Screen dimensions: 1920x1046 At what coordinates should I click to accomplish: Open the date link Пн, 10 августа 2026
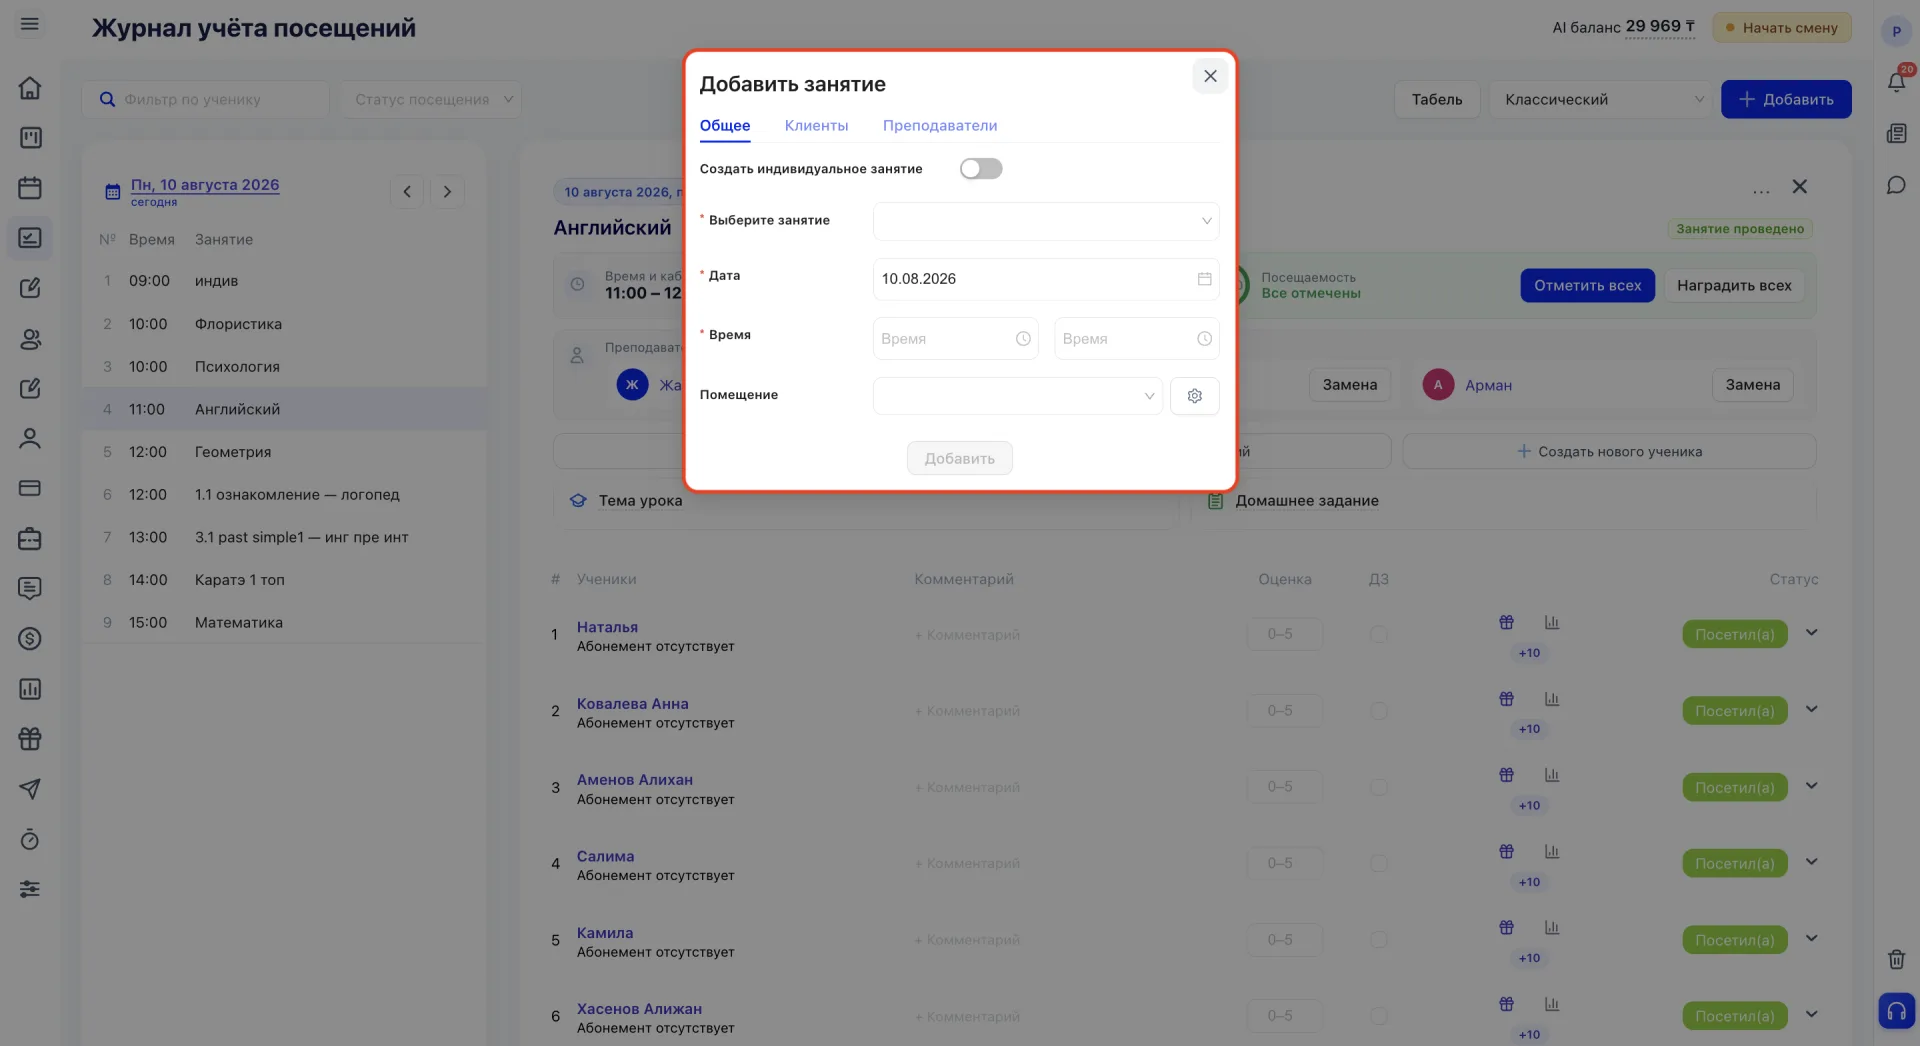205,185
